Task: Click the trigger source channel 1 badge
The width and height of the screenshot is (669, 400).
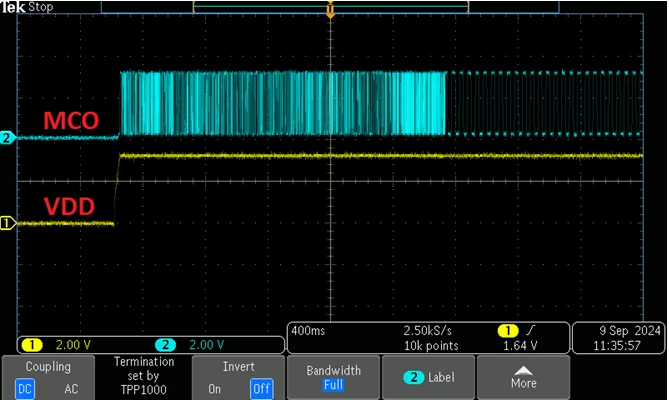Action: (x=508, y=330)
